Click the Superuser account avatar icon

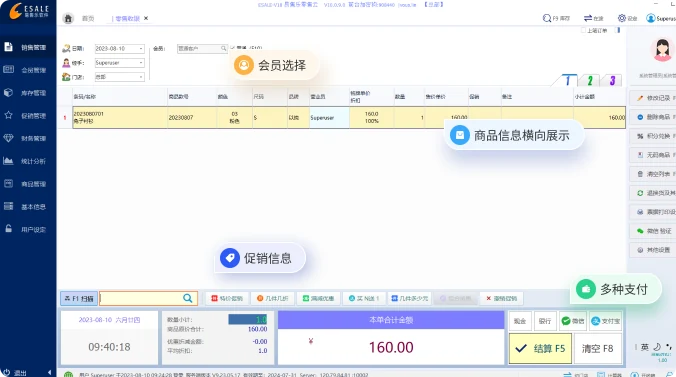[x=651, y=18]
